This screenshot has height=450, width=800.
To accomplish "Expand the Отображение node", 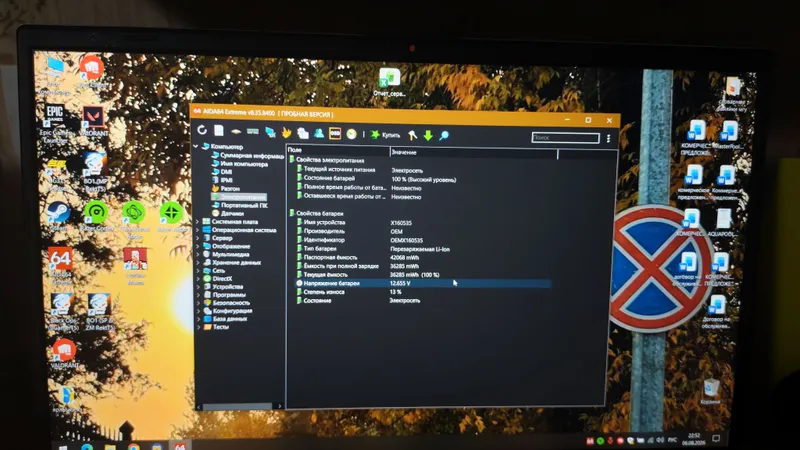I will pyautogui.click(x=197, y=246).
